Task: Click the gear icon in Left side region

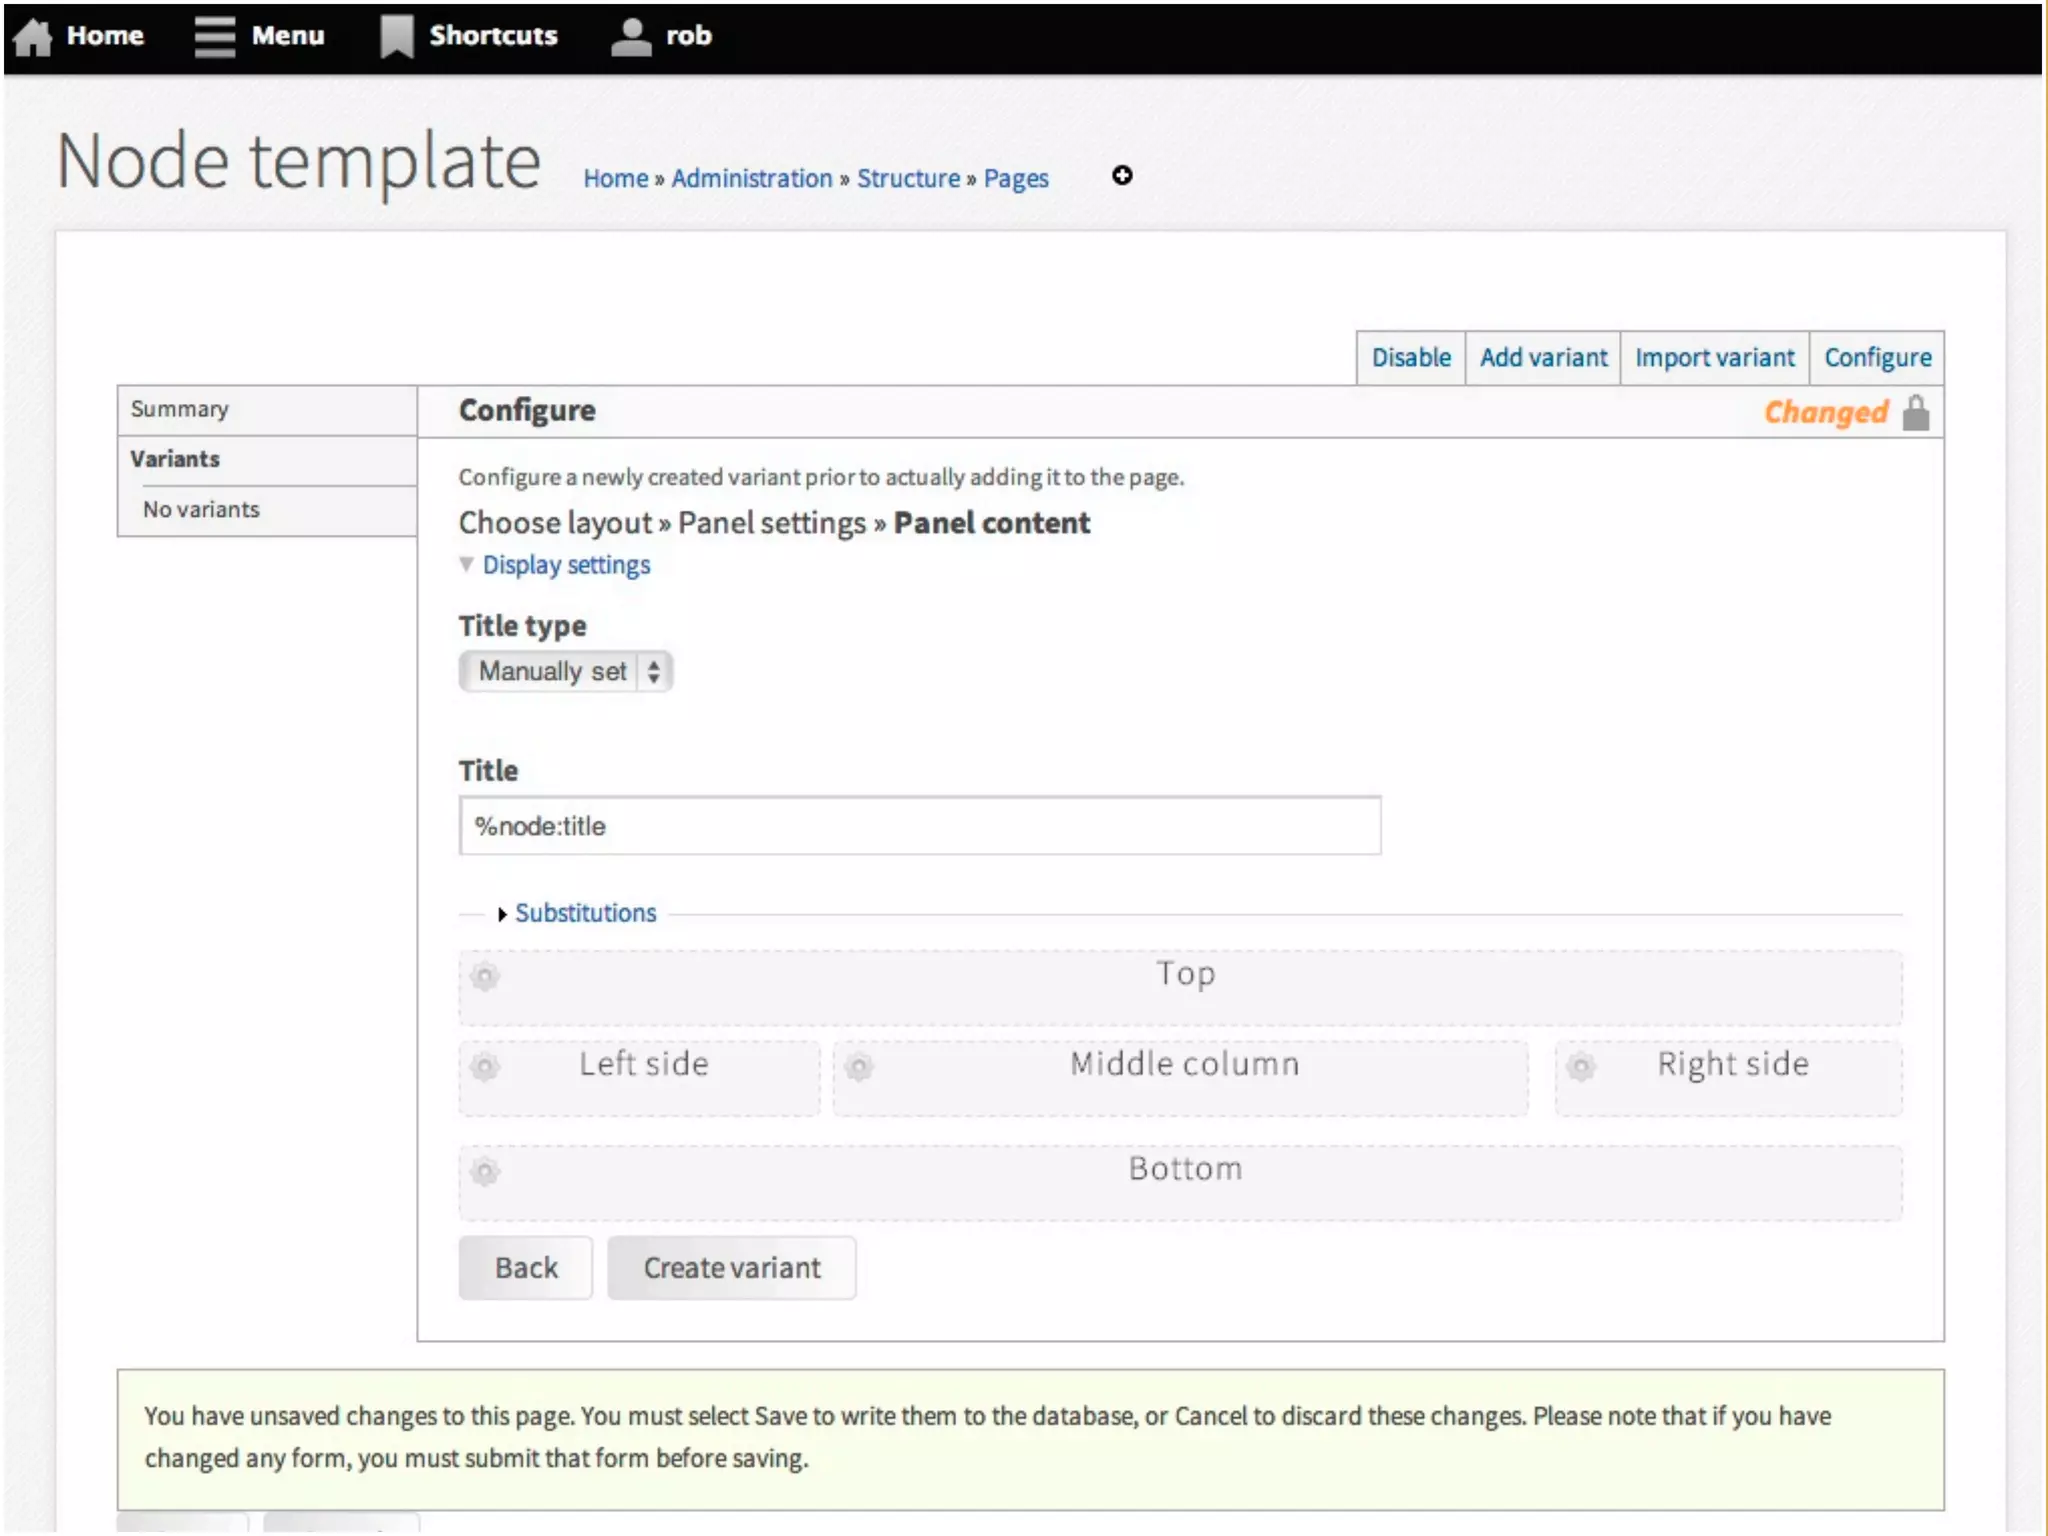Action: (485, 1066)
